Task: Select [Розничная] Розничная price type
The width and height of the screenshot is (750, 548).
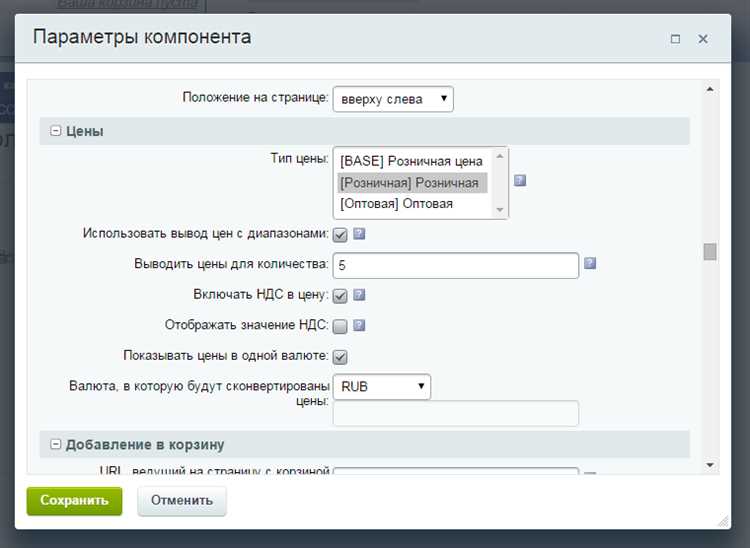Action: pos(412,183)
